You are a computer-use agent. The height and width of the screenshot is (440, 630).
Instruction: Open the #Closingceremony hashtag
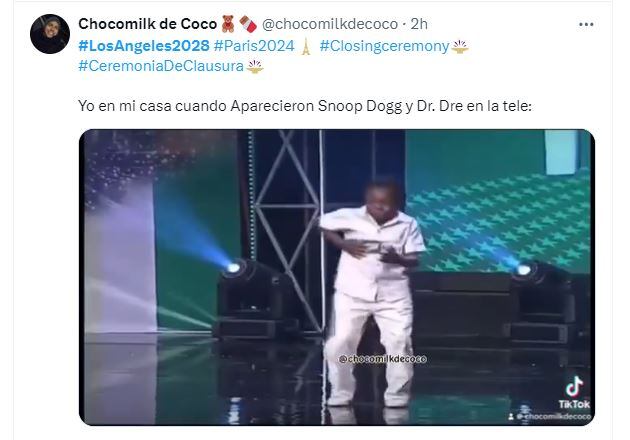point(384,46)
